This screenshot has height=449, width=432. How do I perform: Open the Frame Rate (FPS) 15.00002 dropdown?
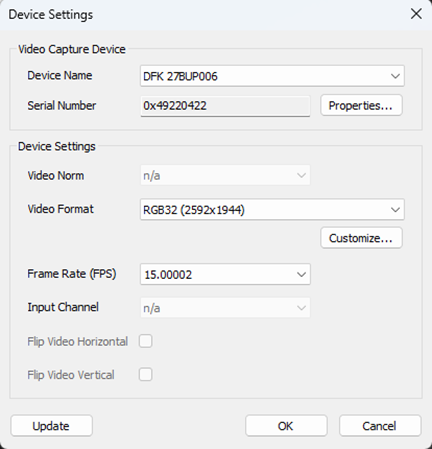click(x=225, y=274)
